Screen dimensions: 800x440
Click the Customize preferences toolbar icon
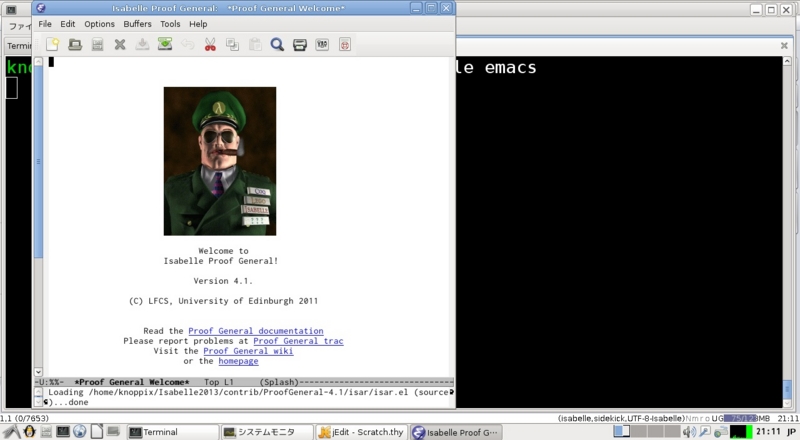[x=322, y=45]
